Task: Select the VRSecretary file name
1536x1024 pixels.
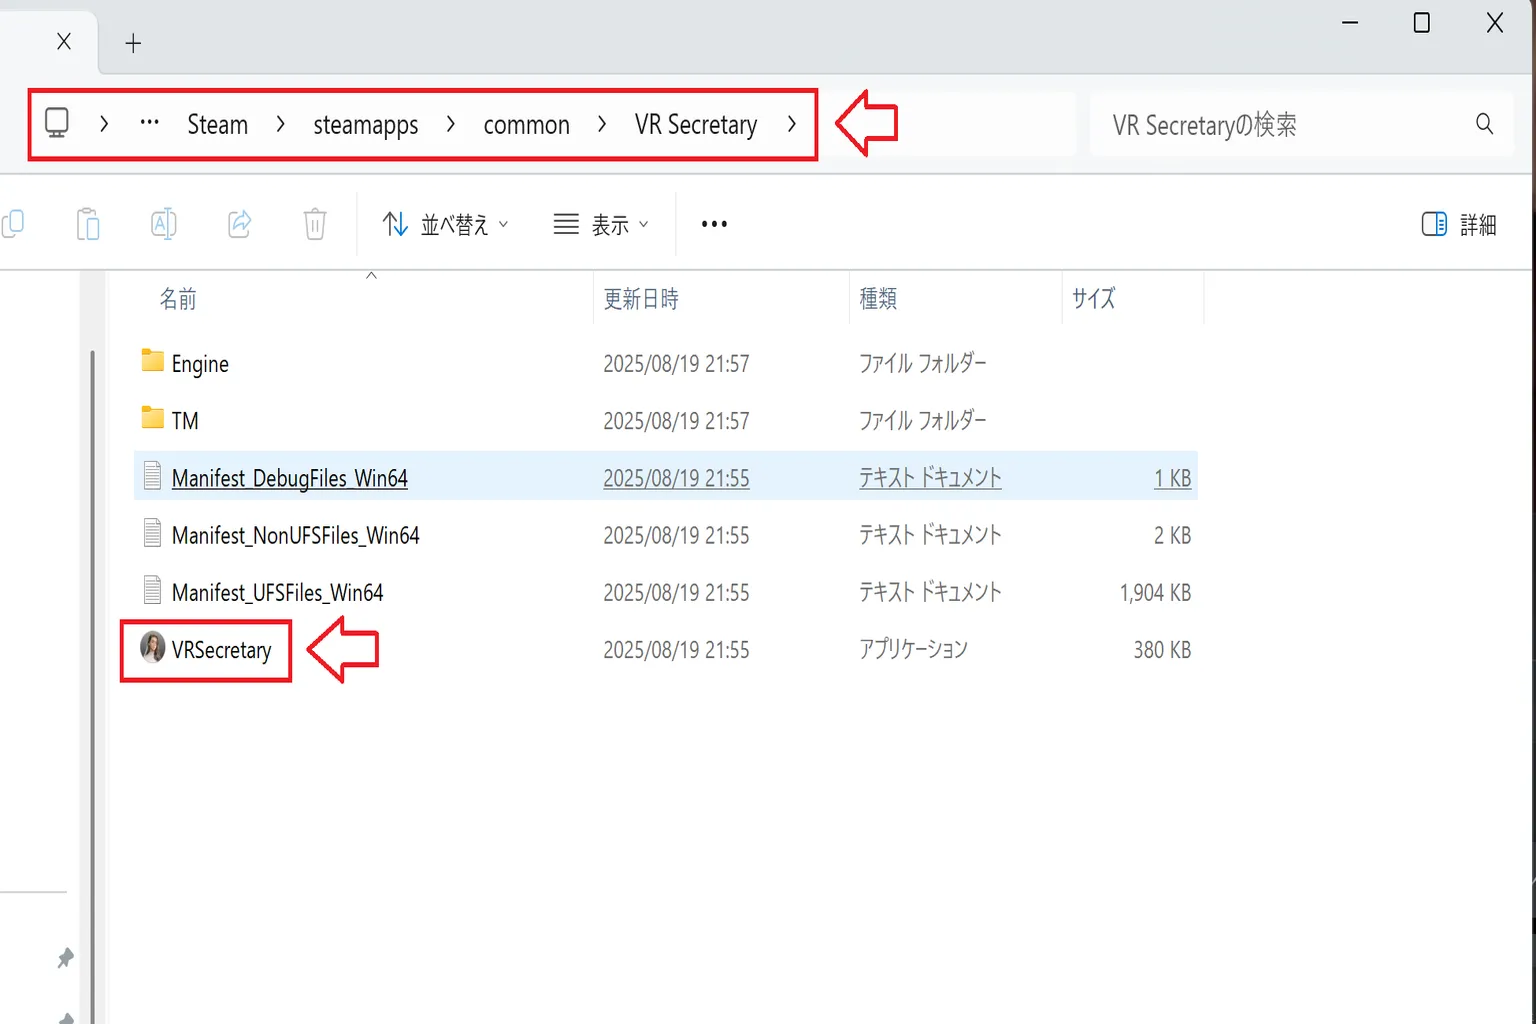Action: pyautogui.click(x=222, y=650)
